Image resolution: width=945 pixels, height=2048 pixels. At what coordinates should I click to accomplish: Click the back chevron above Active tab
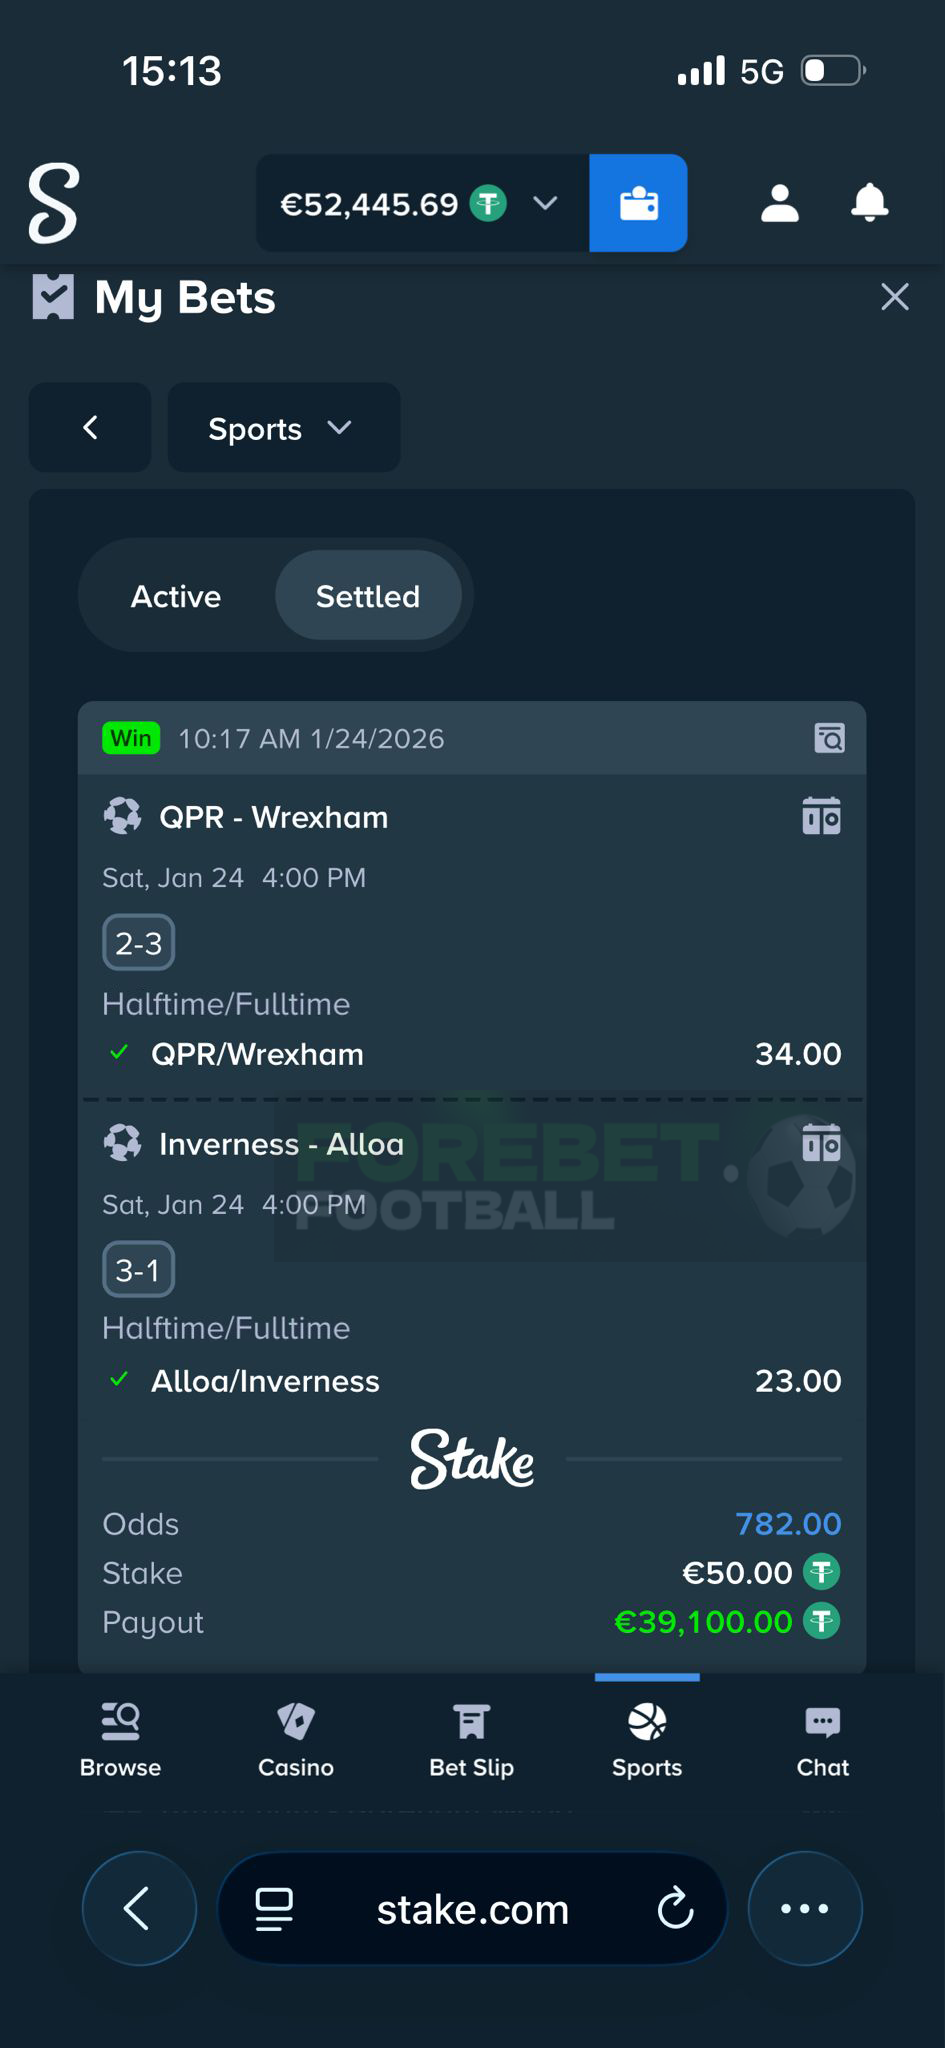[x=90, y=428]
